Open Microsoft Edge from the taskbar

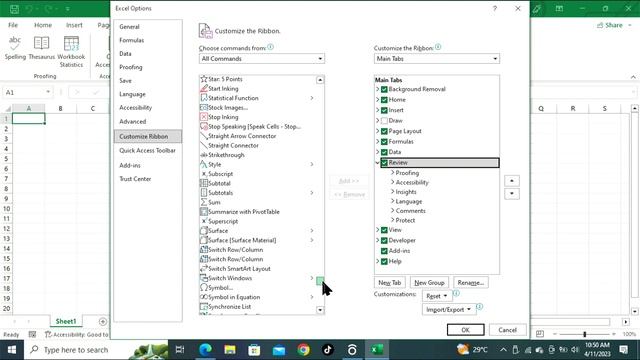tap(205, 350)
